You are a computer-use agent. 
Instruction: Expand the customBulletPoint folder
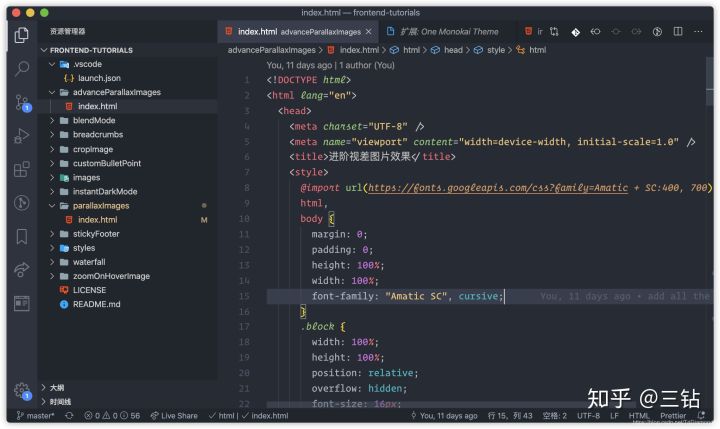click(x=52, y=164)
